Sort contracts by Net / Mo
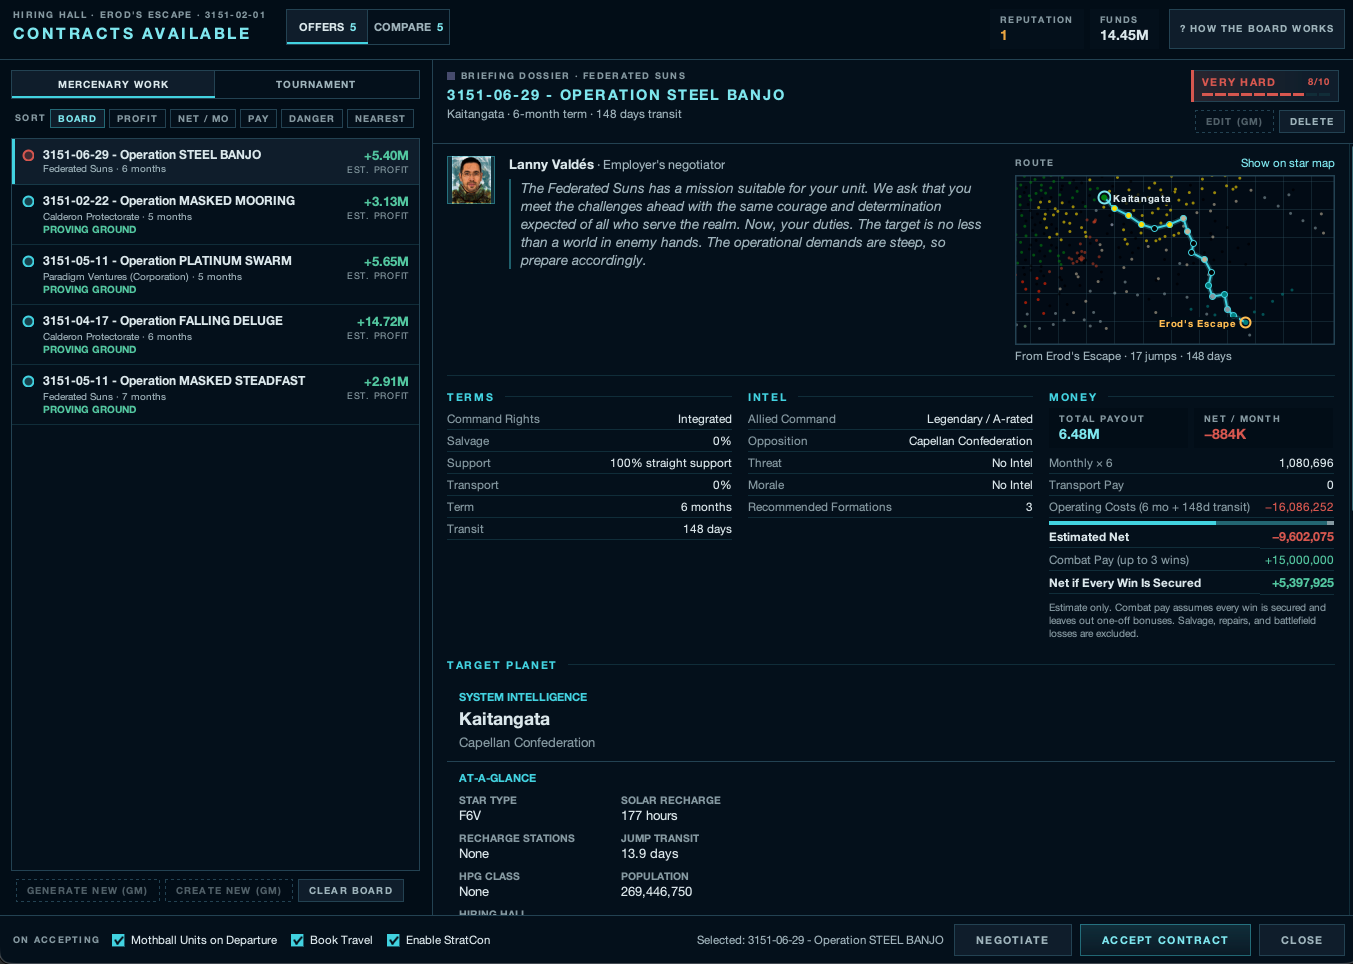This screenshot has height=964, width=1353. tap(203, 118)
